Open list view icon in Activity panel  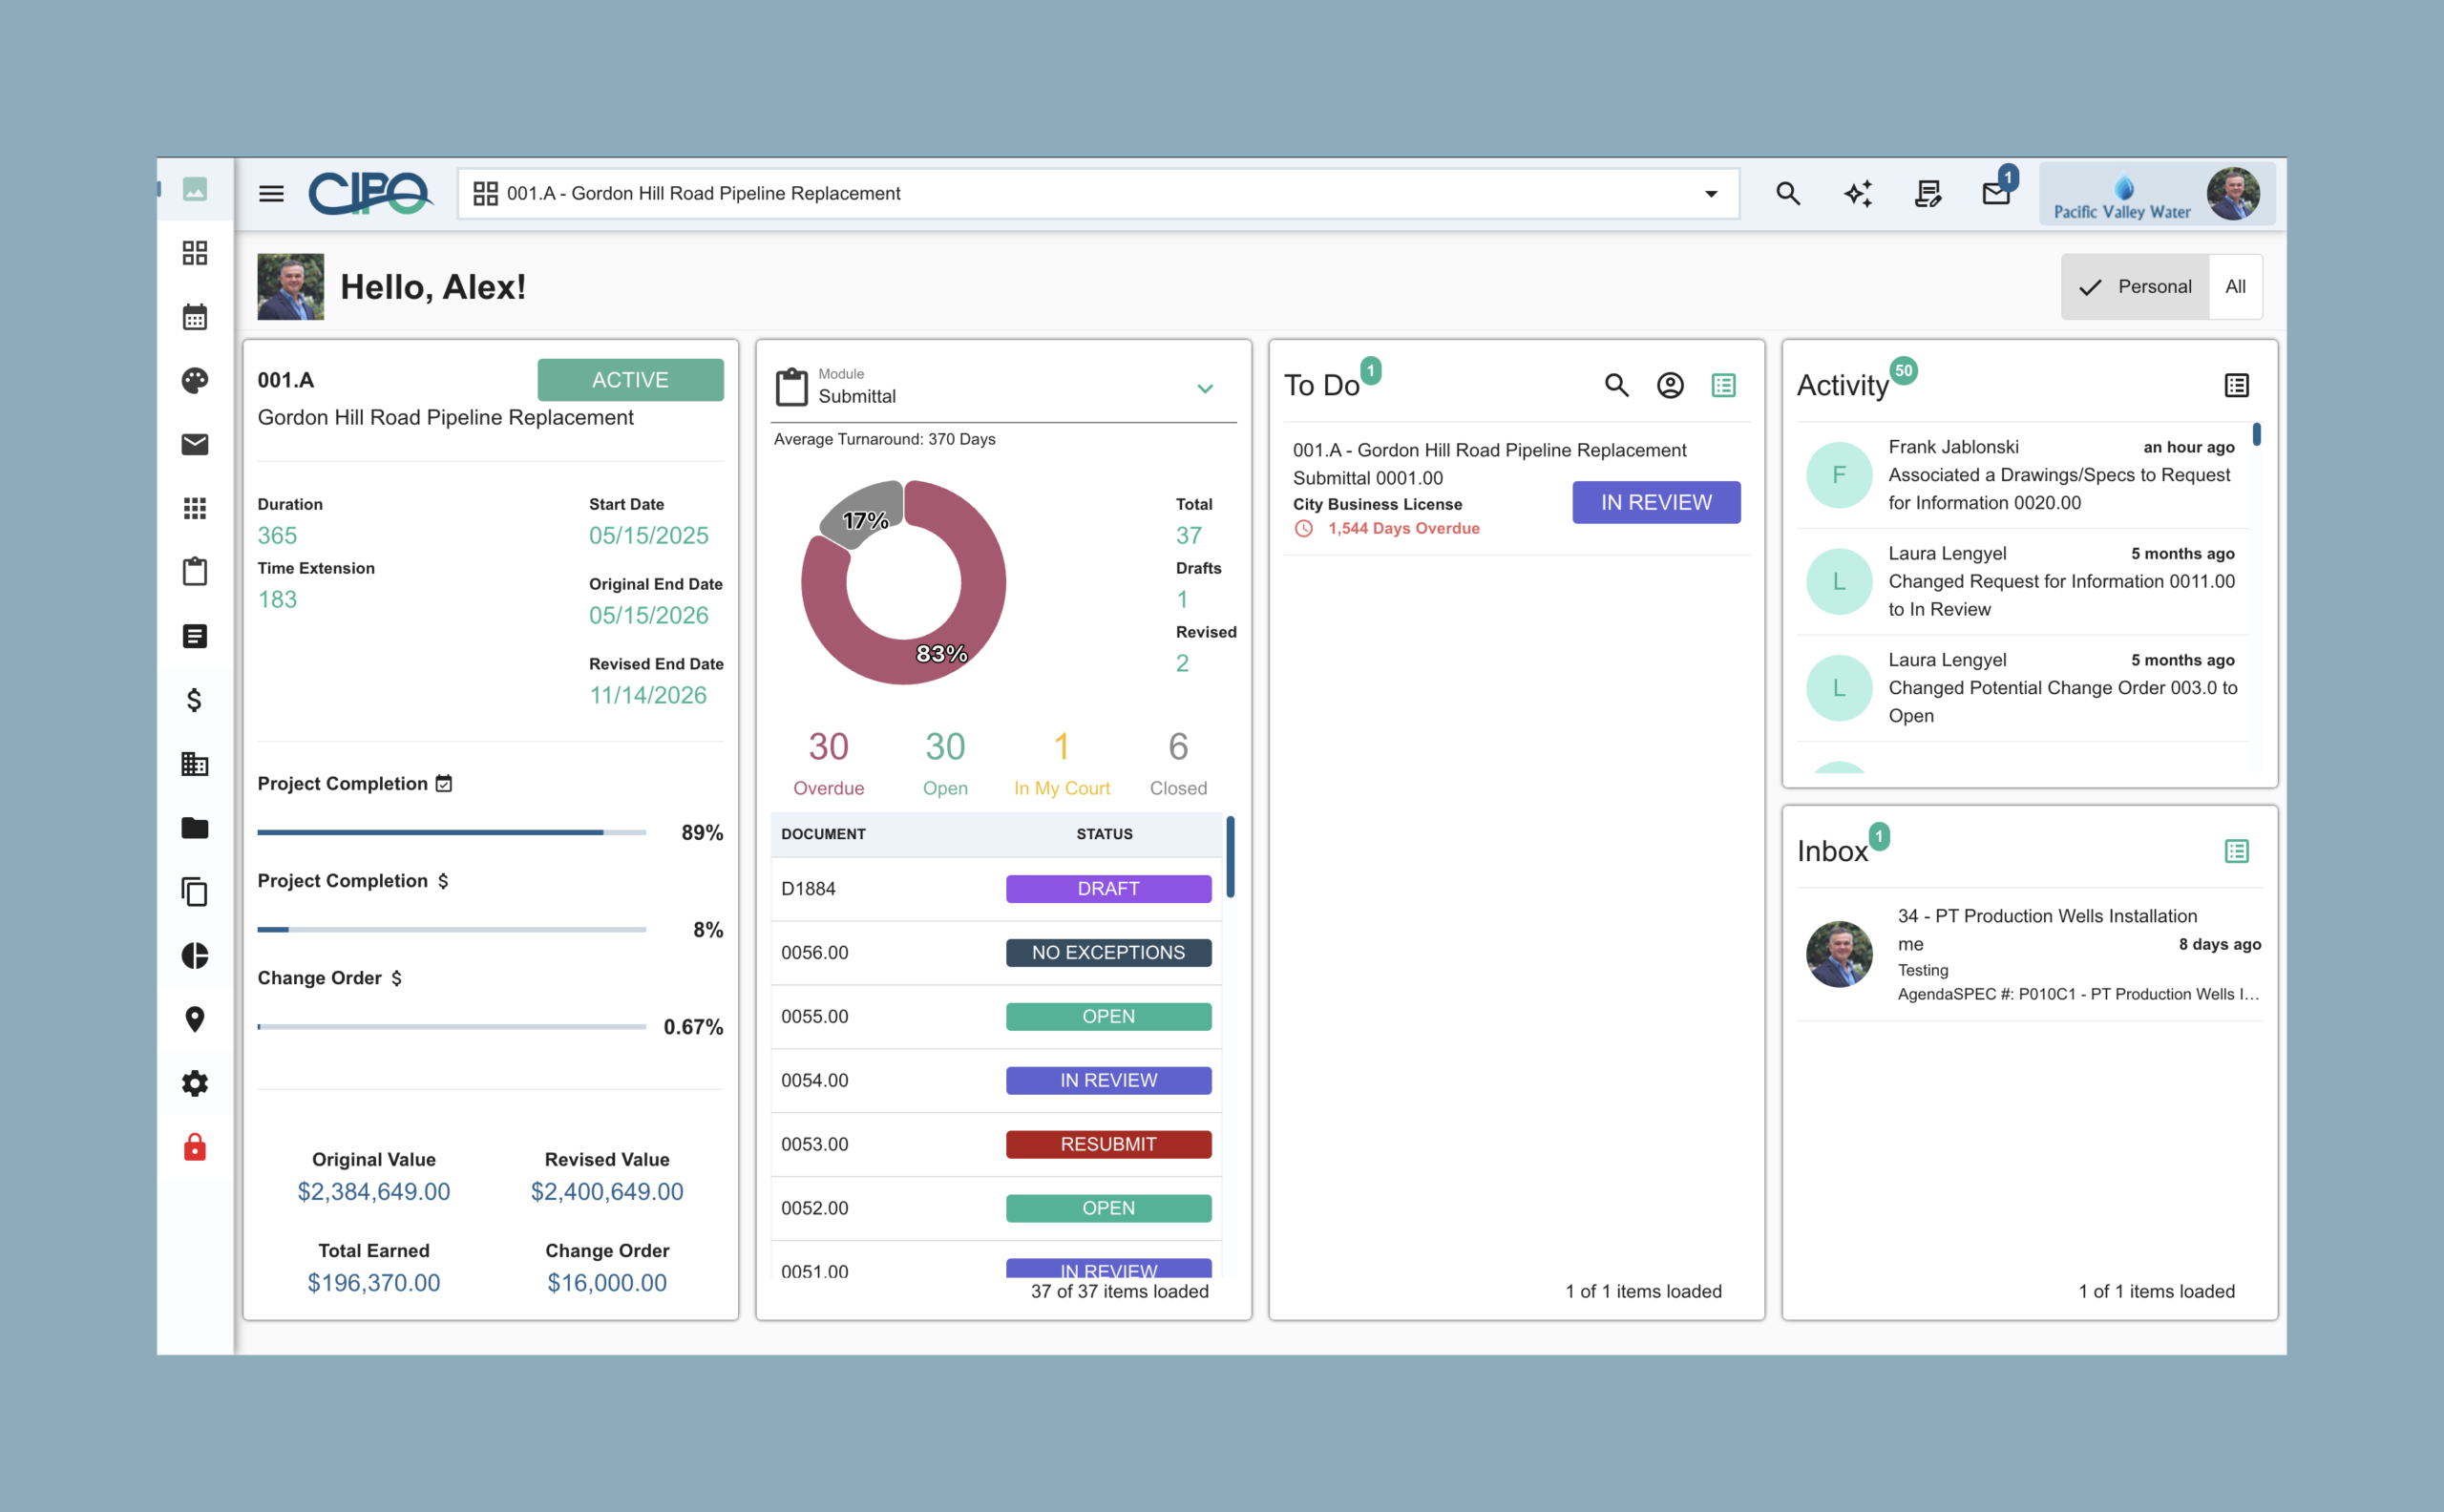tap(2236, 385)
